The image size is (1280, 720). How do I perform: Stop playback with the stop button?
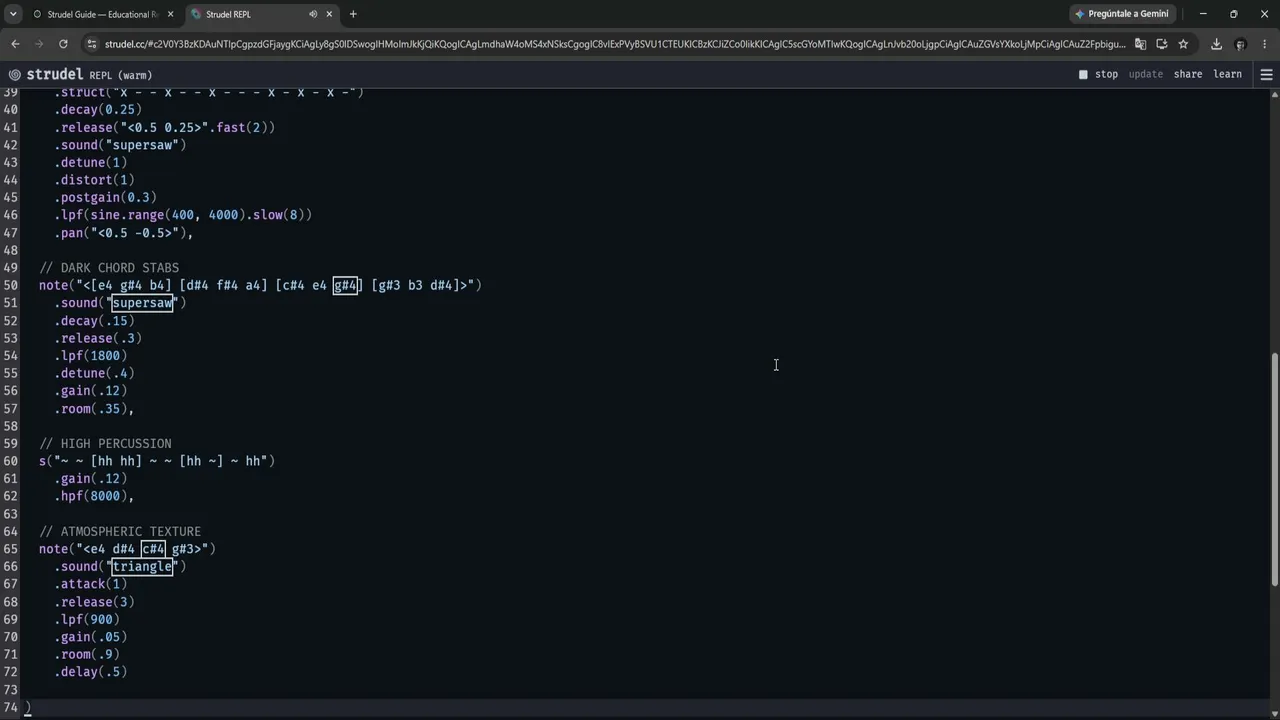[1098, 74]
